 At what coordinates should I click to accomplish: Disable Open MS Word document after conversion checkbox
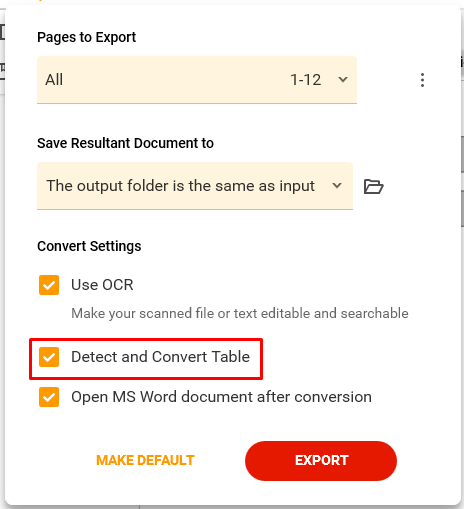click(49, 397)
